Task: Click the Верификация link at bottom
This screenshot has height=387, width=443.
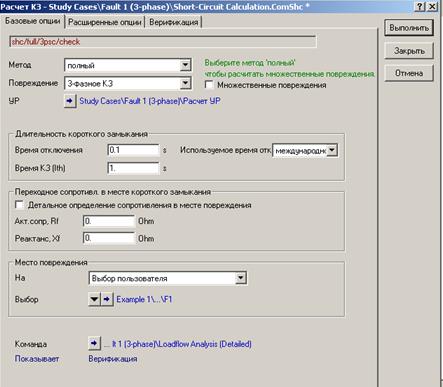Action: coord(113,359)
